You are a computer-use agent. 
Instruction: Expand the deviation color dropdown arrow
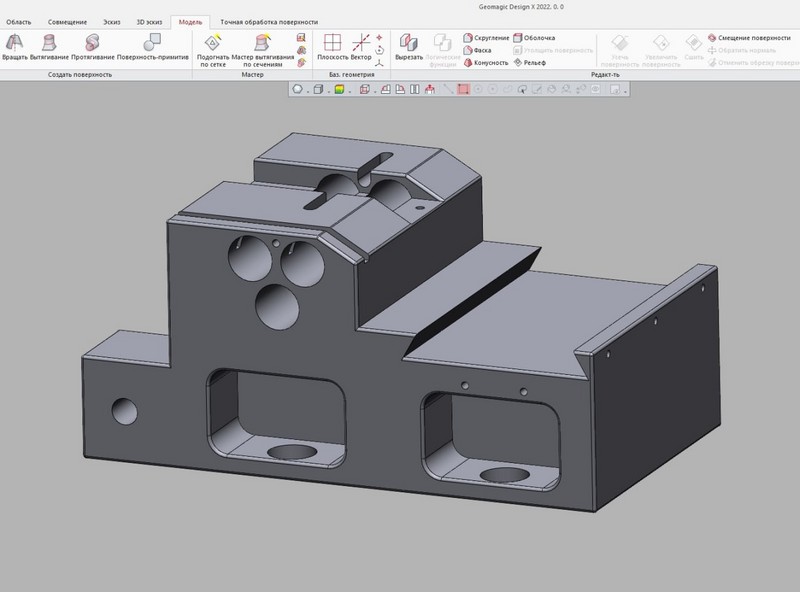click(x=349, y=91)
